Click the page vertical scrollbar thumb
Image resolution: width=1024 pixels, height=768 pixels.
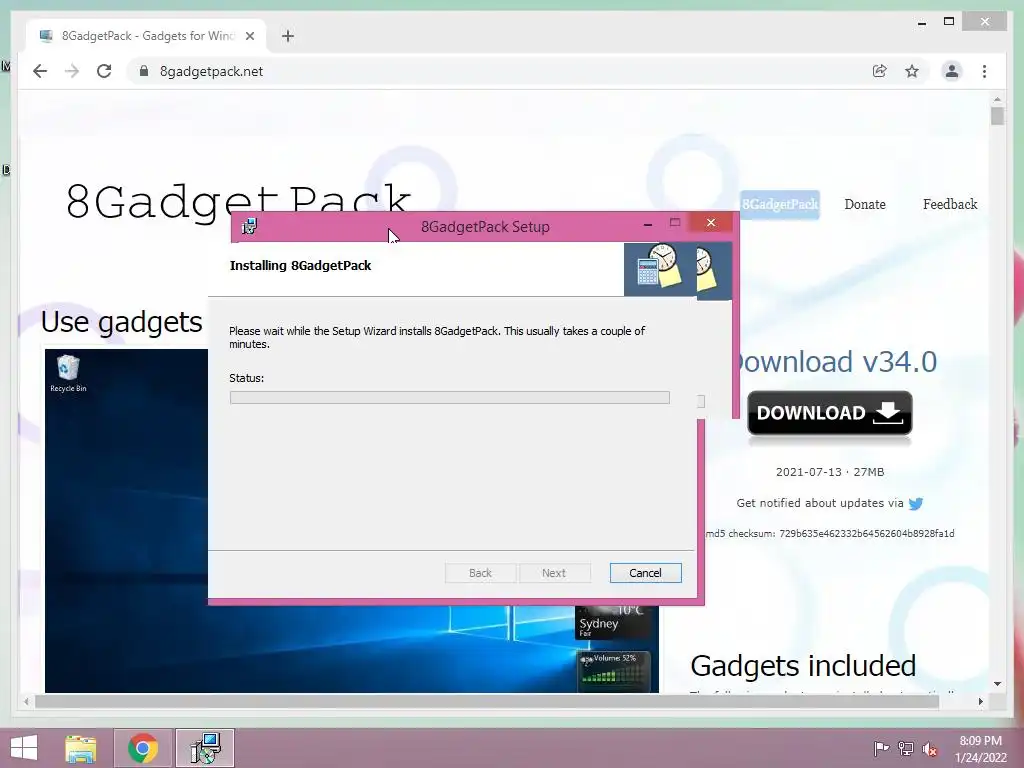pos(997,116)
